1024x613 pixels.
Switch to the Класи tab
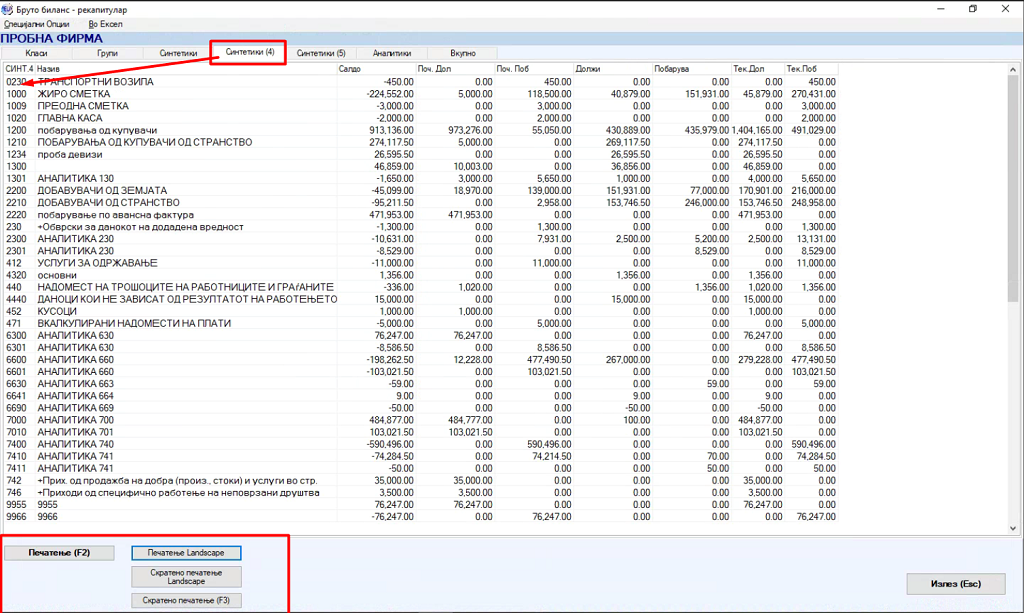(x=36, y=52)
